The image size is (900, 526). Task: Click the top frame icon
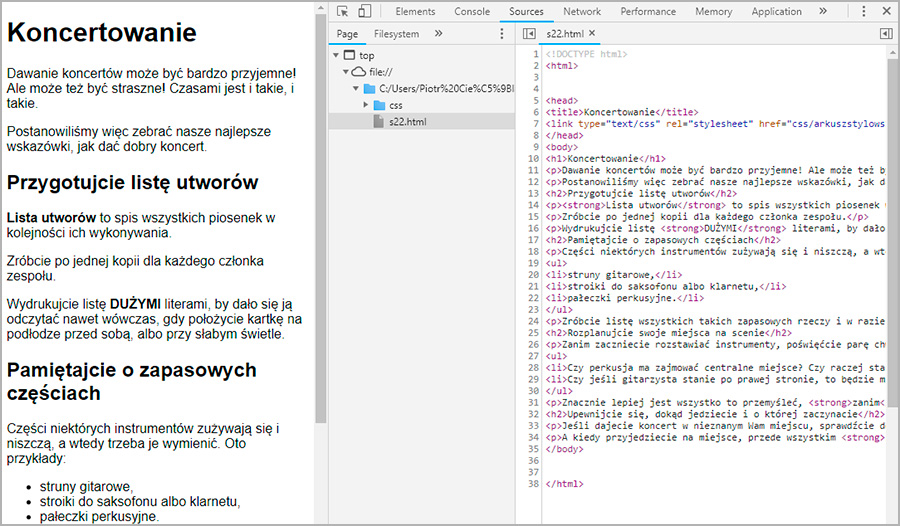pos(349,55)
